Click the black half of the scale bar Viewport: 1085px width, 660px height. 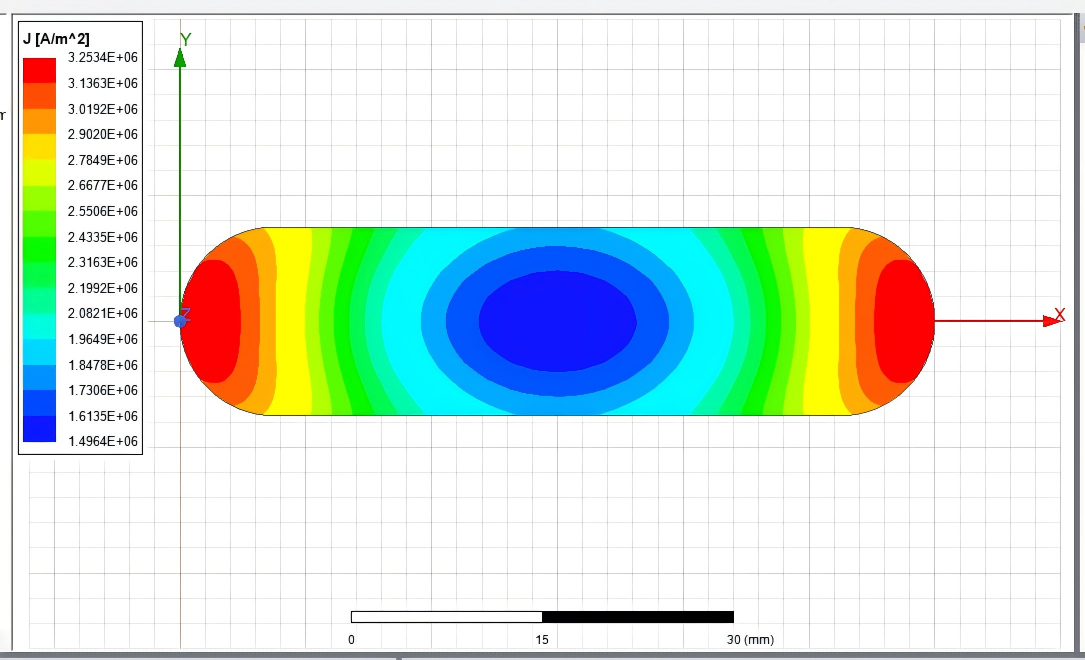pos(637,617)
